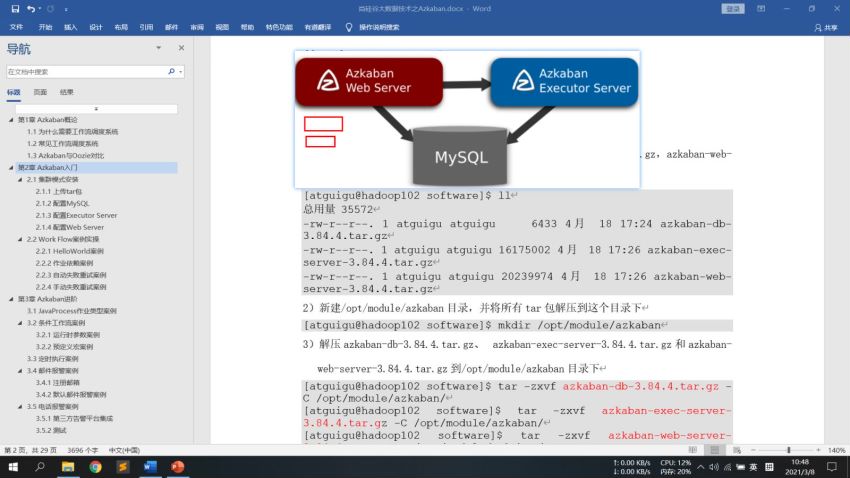Click the Azkaban architecture diagram image

(x=467, y=119)
